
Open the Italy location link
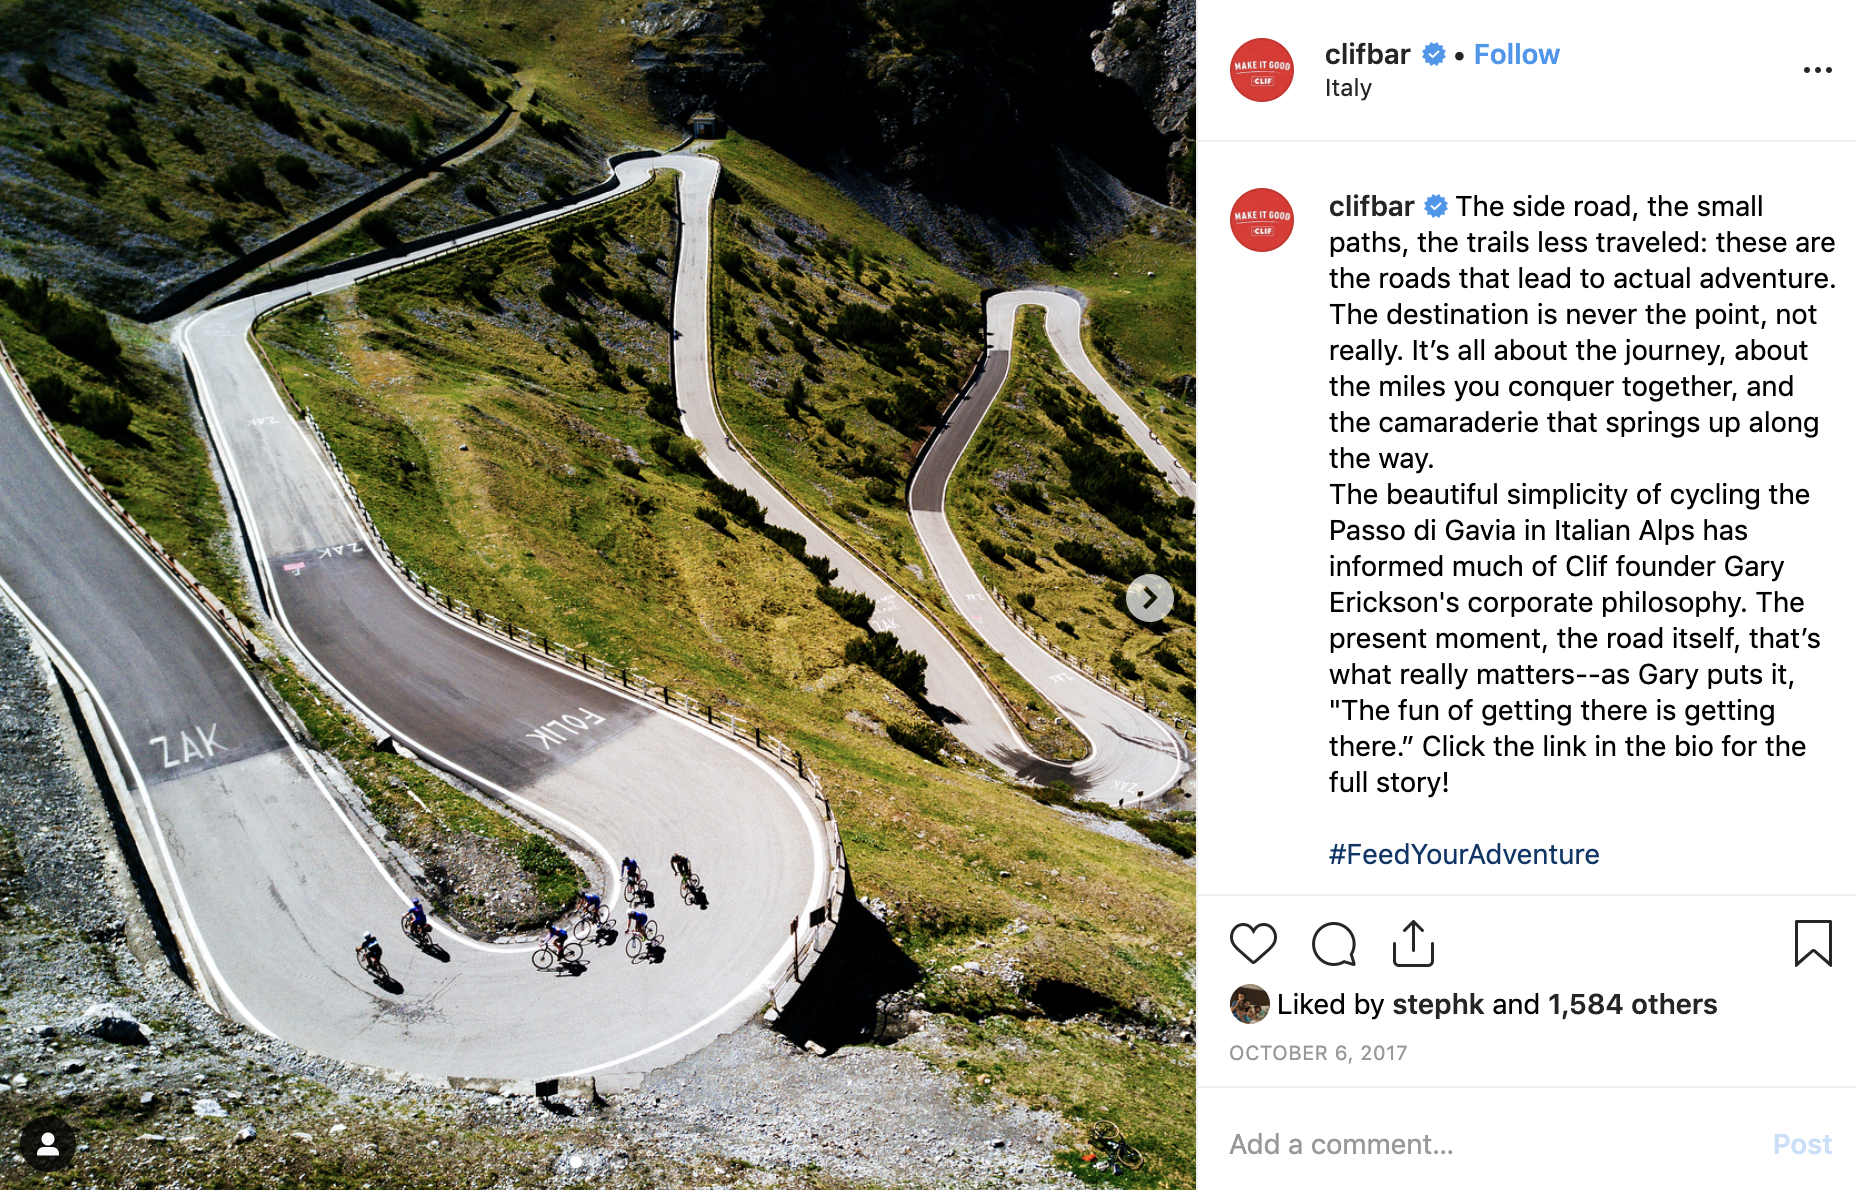click(1348, 88)
